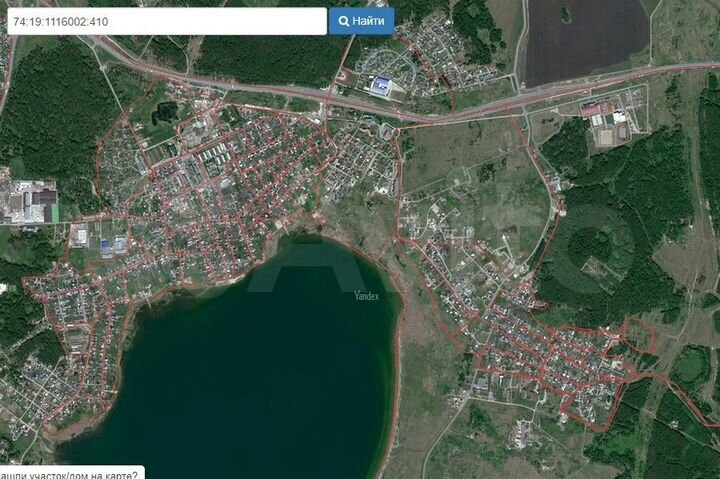The height and width of the screenshot is (479, 720).
Task: Click the cadastral number search field
Action: coord(166,21)
